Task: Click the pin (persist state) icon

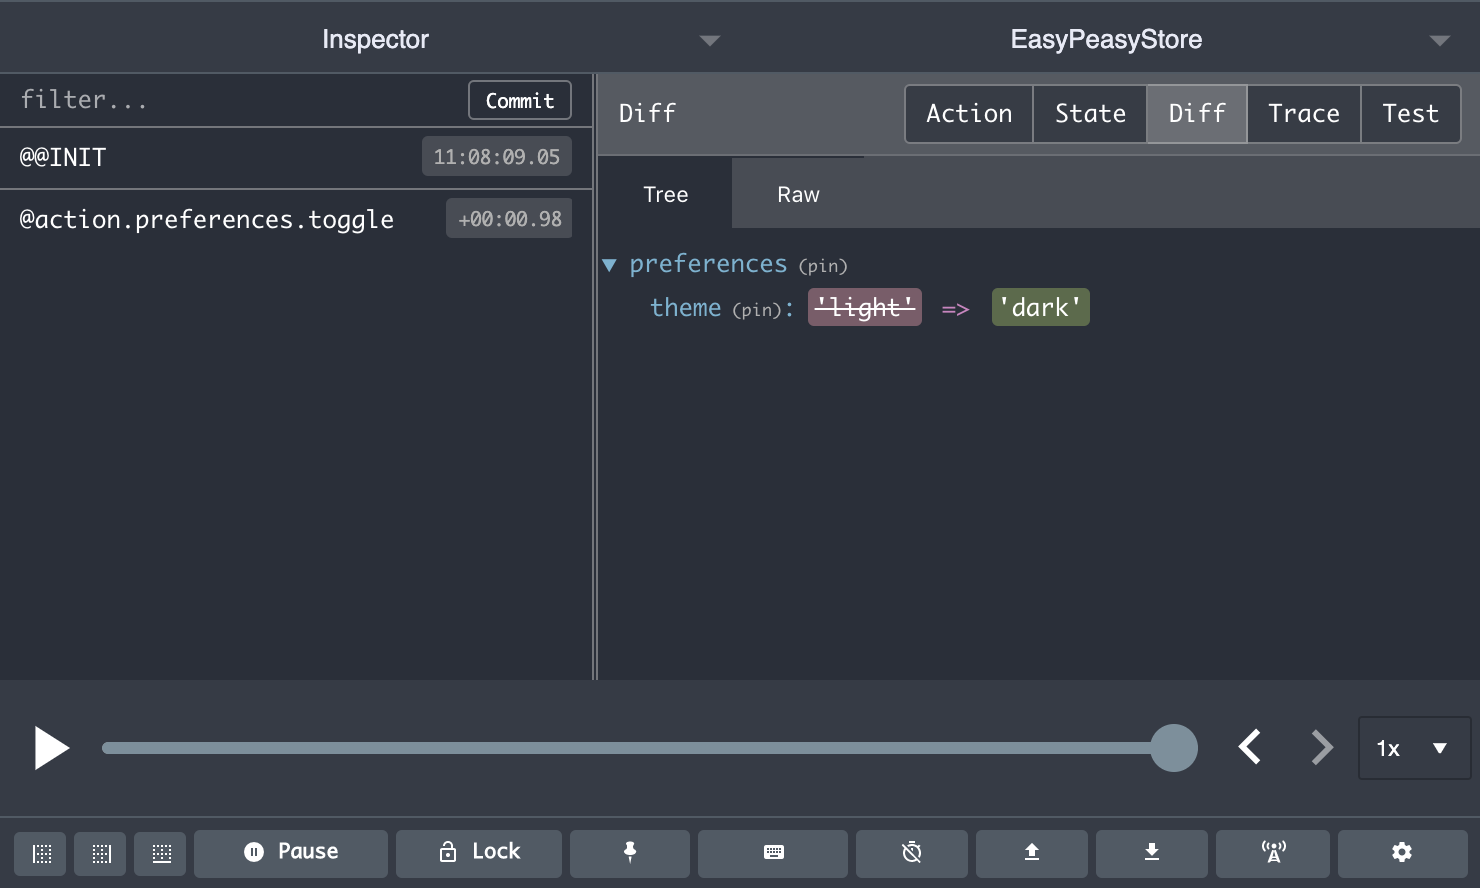Action: coord(629,852)
